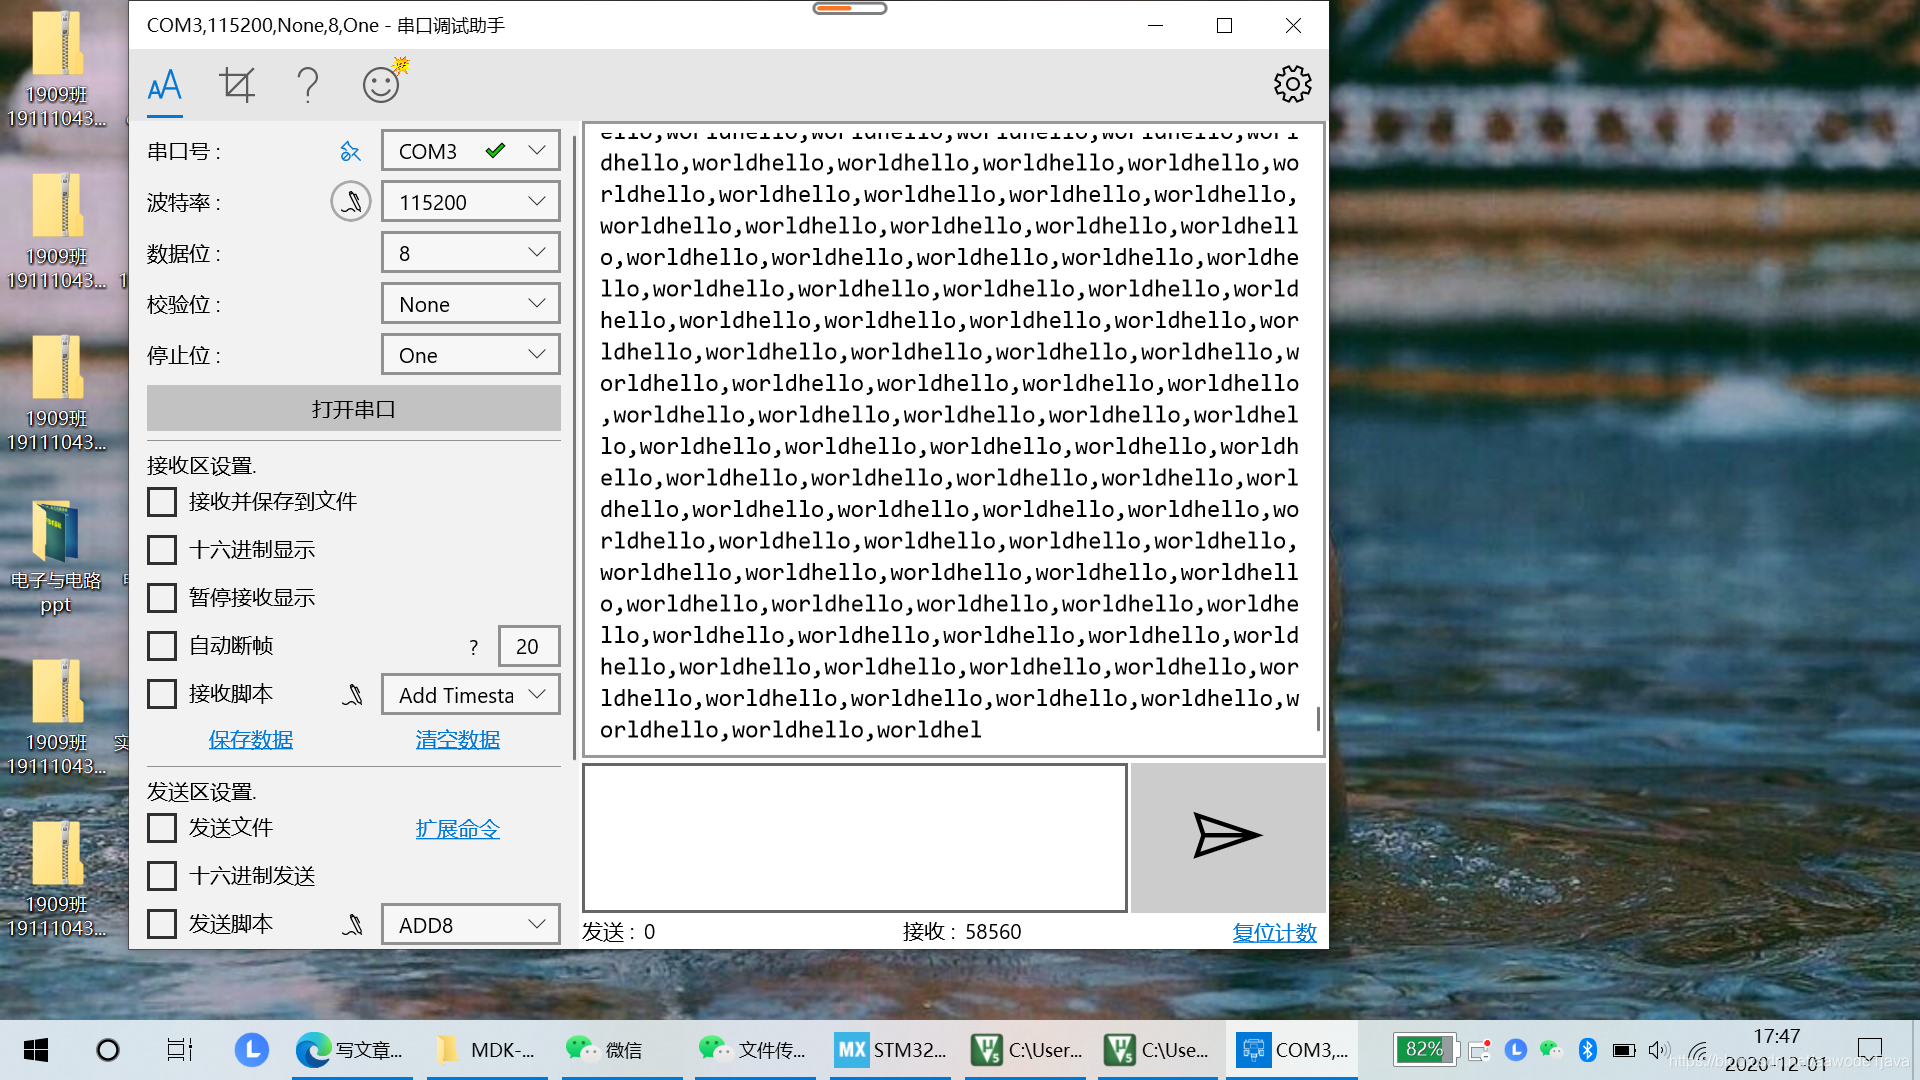1920x1080 pixels.
Task: Open the 115200 baud rate dropdown
Action: tap(470, 202)
